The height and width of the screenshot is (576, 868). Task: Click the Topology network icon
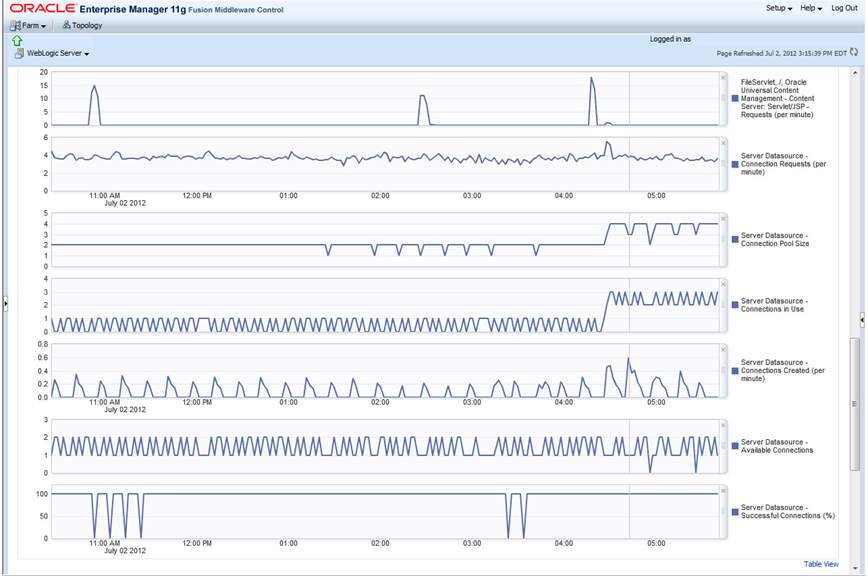pyautogui.click(x=66, y=25)
